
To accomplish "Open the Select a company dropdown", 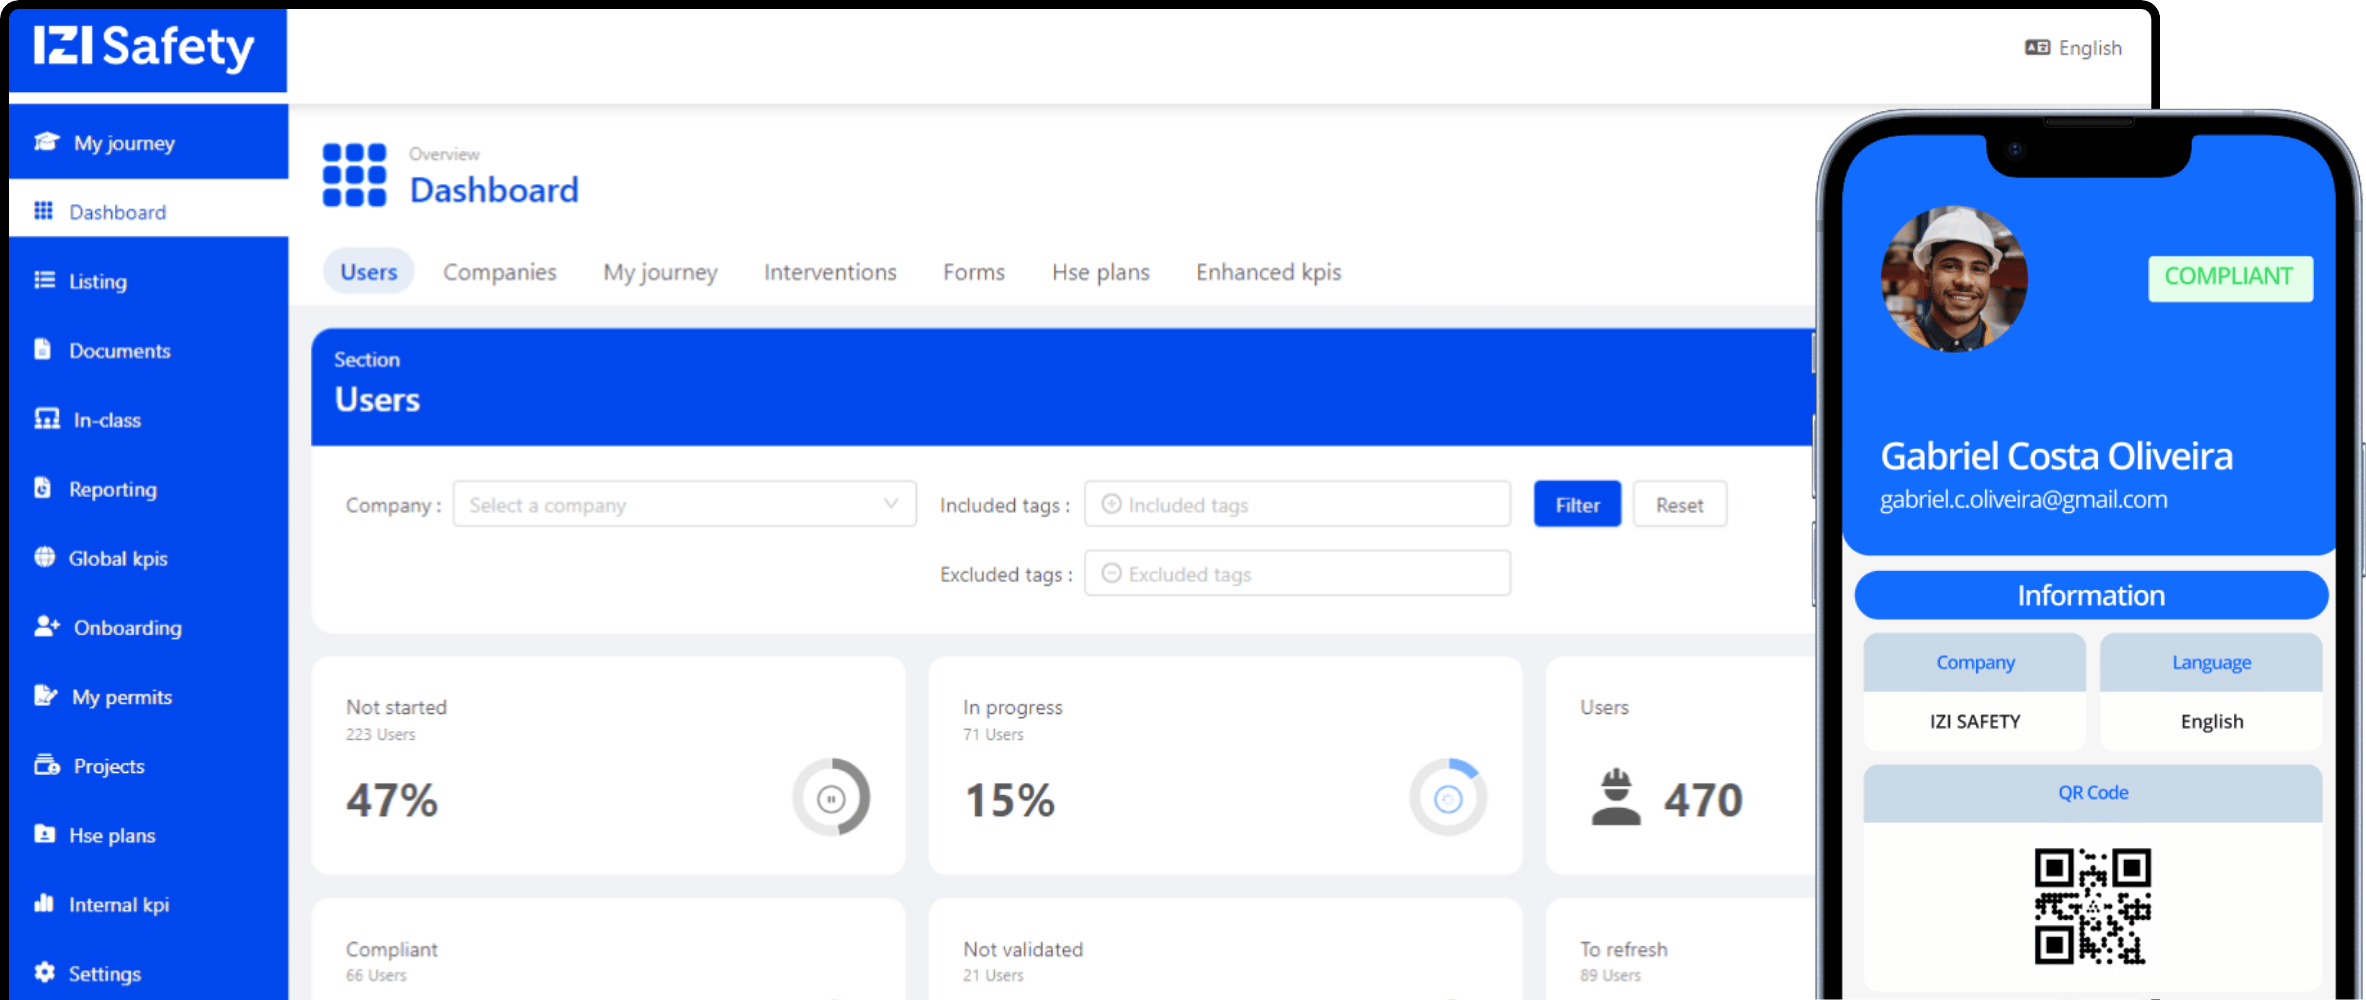I will pos(684,505).
